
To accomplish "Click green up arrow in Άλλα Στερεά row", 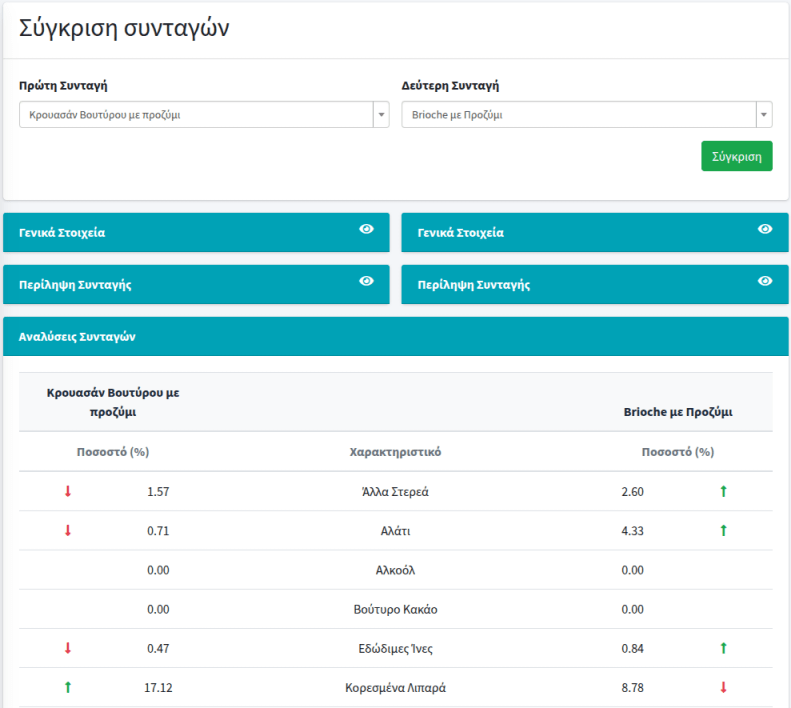I will 723,491.
